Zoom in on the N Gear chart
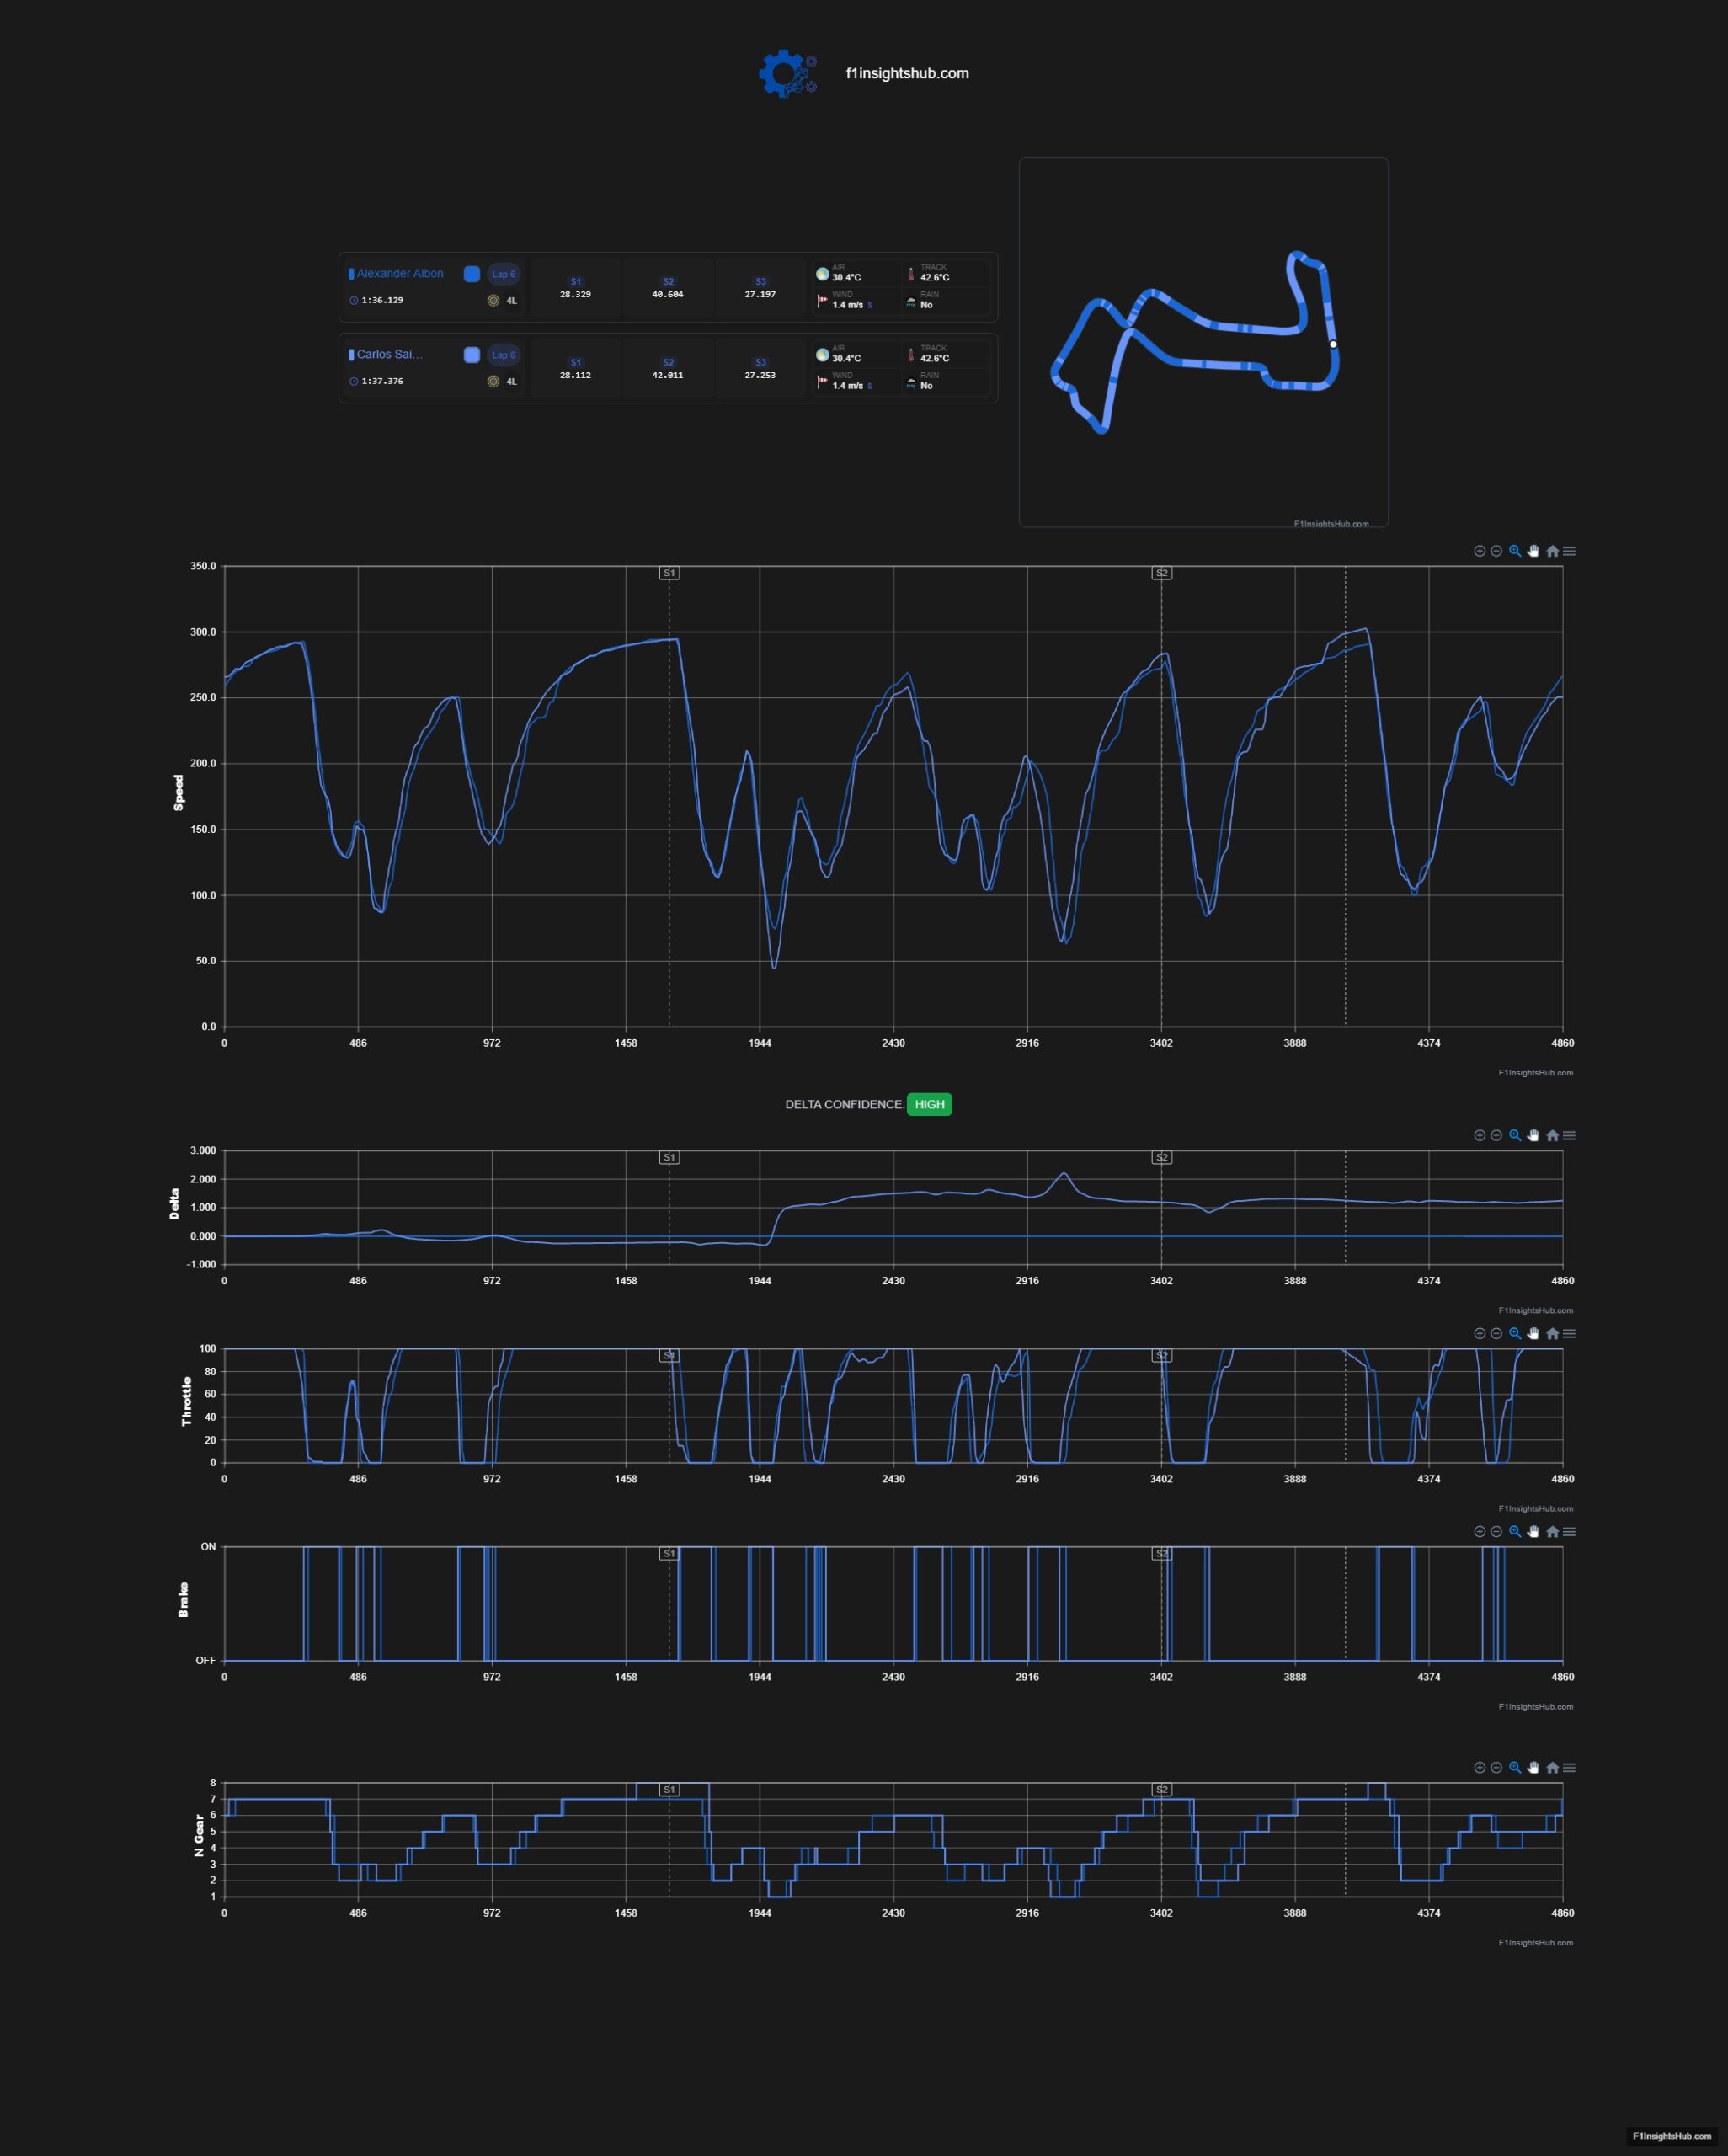The image size is (1728, 2156). (x=1479, y=1767)
